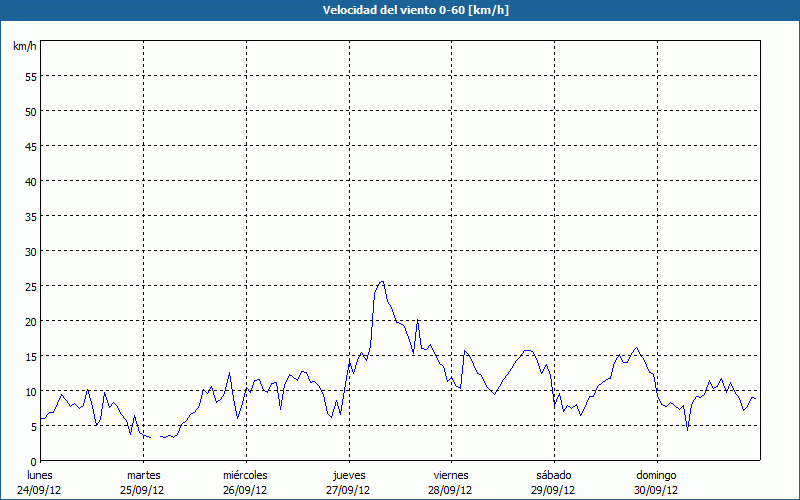Select the 'lunes' day label
Image resolution: width=800 pixels, height=500 pixels.
pyautogui.click(x=40, y=475)
